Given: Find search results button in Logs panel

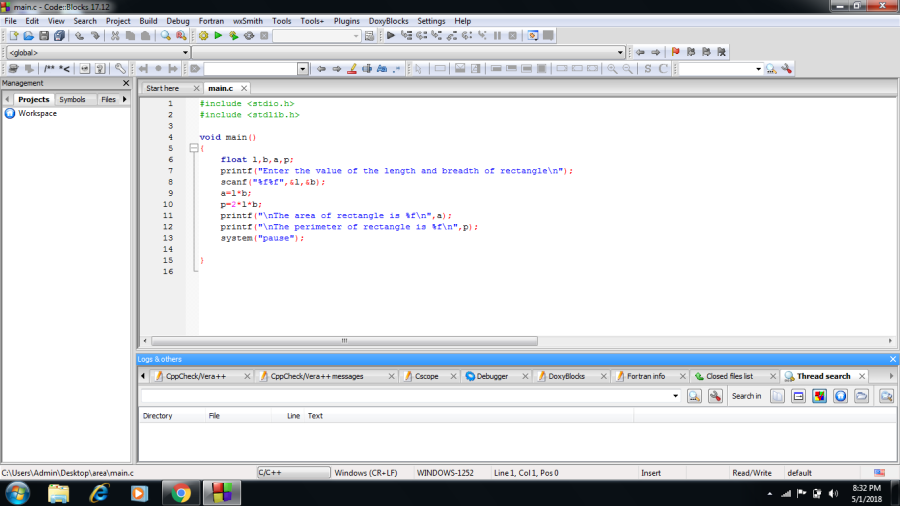Looking at the screenshot, I should point(694,396).
